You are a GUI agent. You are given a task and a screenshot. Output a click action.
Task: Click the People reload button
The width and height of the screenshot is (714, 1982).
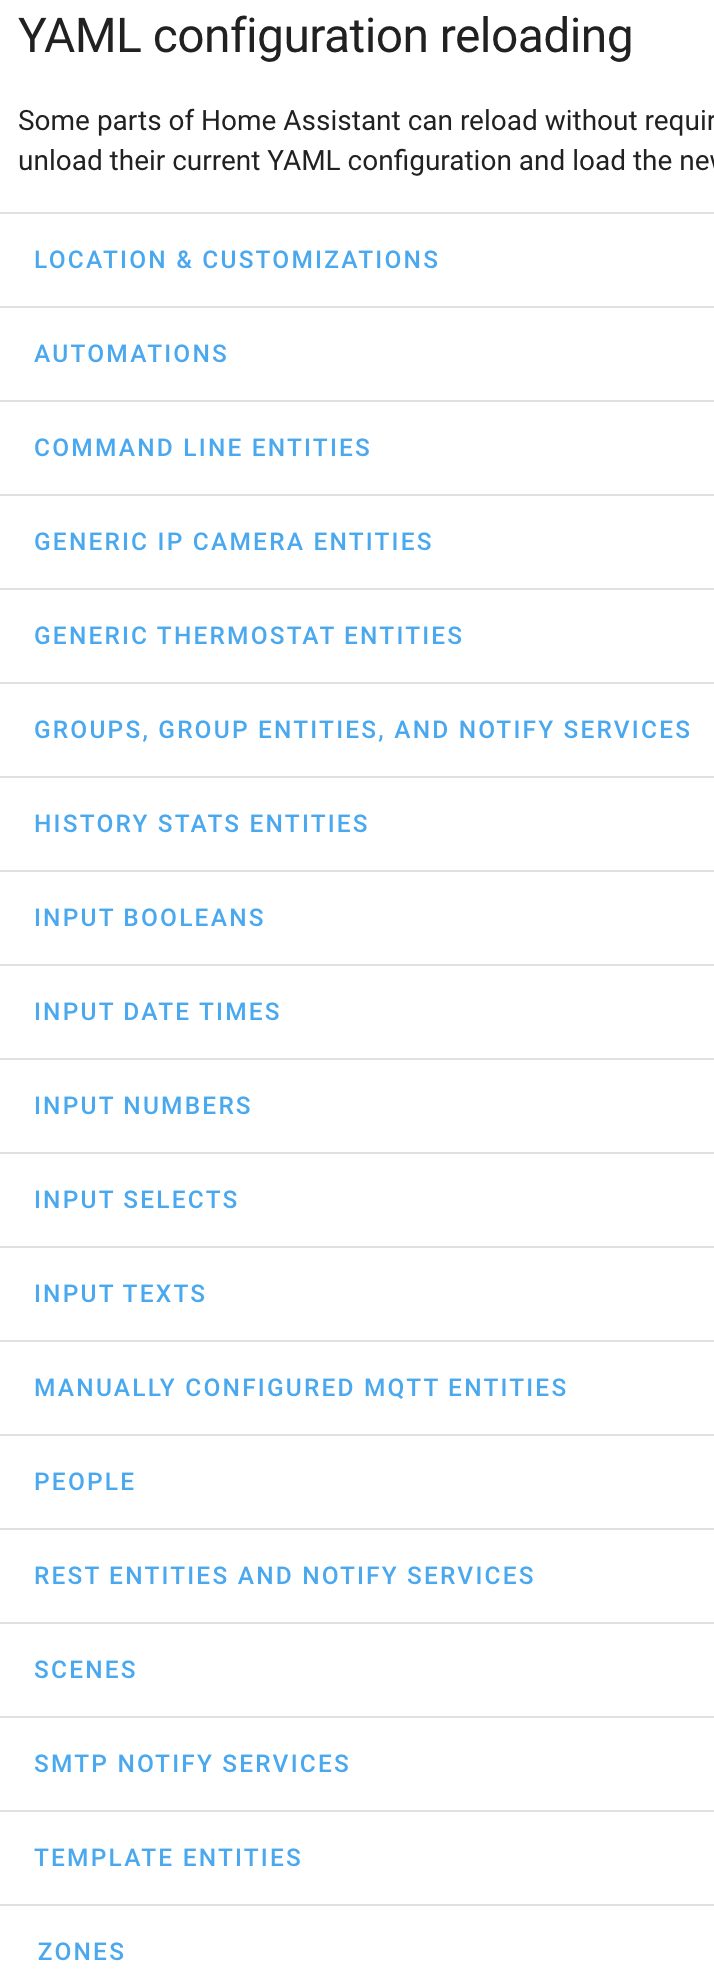[85, 1482]
